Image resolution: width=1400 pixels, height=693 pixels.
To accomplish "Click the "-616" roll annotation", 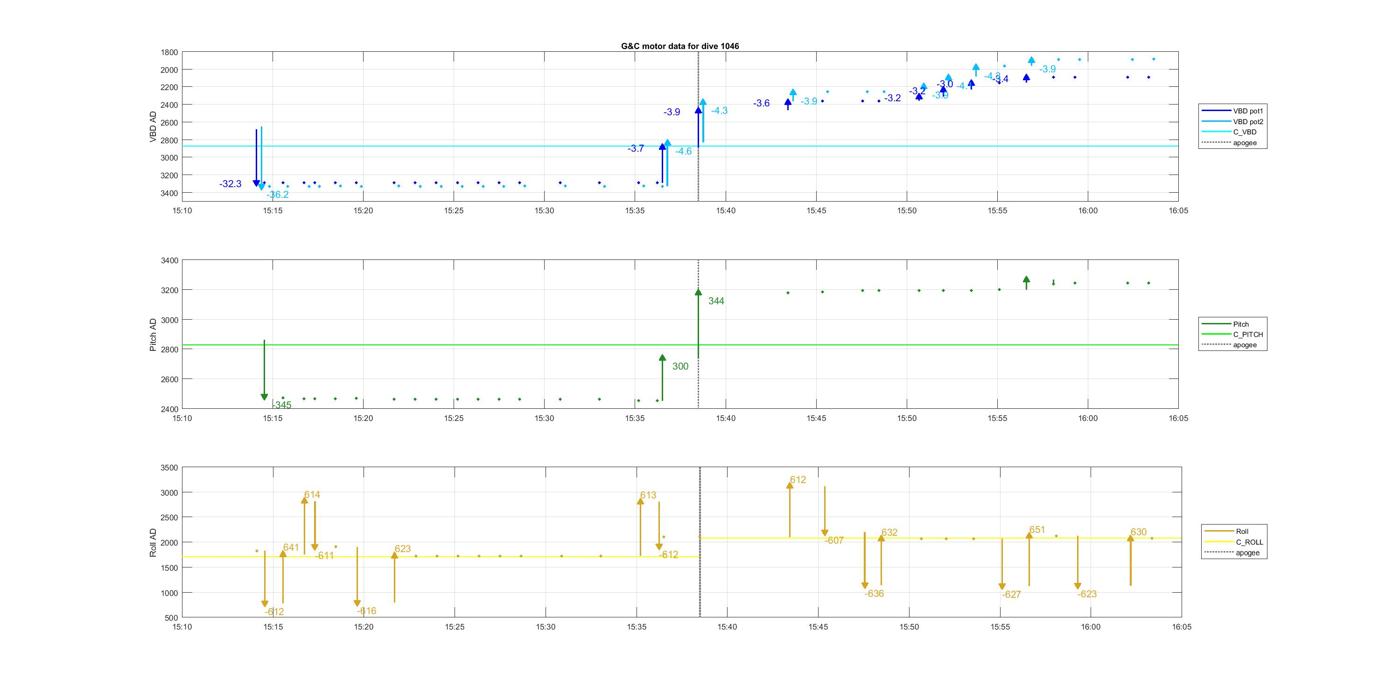I will 366,610.
